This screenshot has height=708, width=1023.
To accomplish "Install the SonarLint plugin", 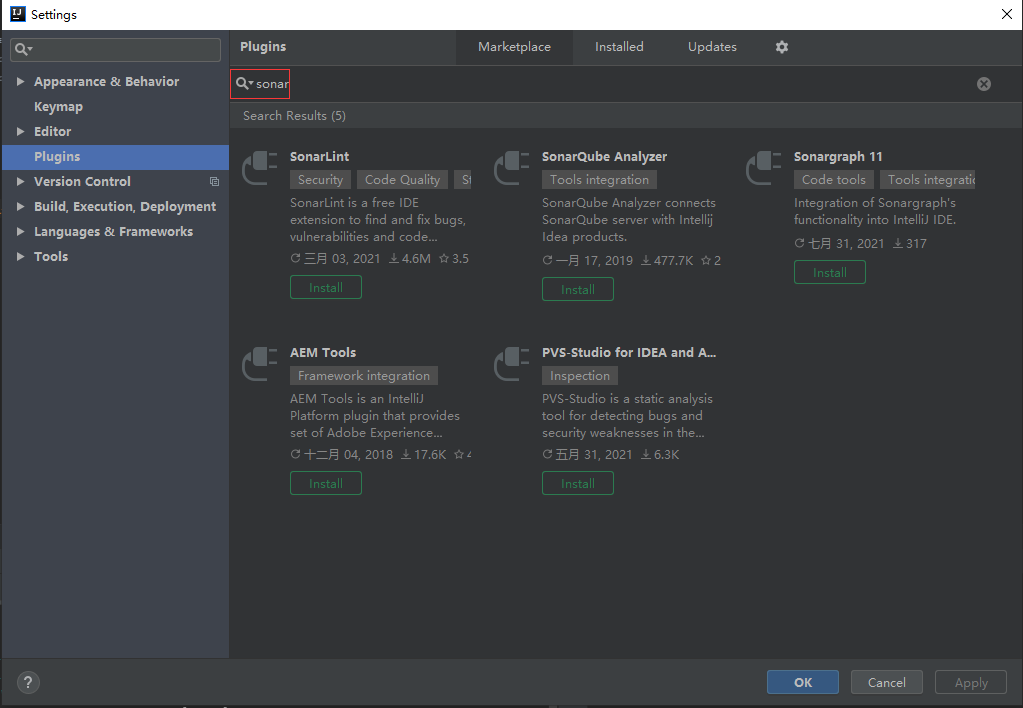I will tap(326, 287).
